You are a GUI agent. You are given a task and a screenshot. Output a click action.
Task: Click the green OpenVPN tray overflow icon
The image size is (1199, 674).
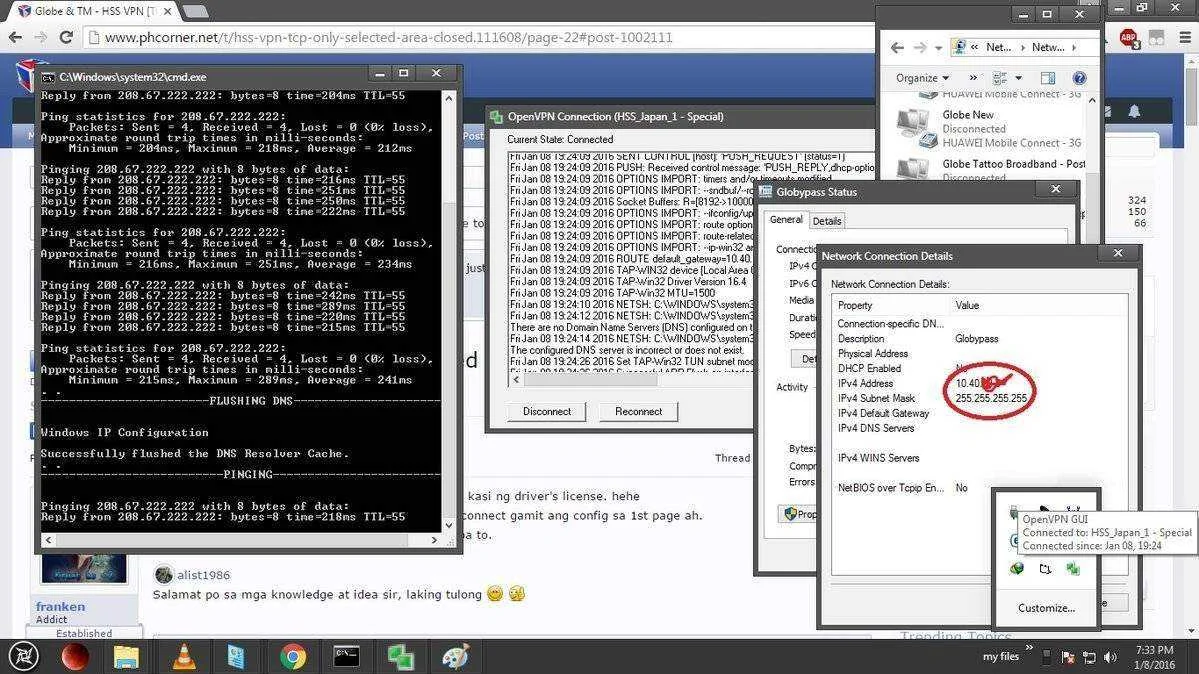point(1073,568)
